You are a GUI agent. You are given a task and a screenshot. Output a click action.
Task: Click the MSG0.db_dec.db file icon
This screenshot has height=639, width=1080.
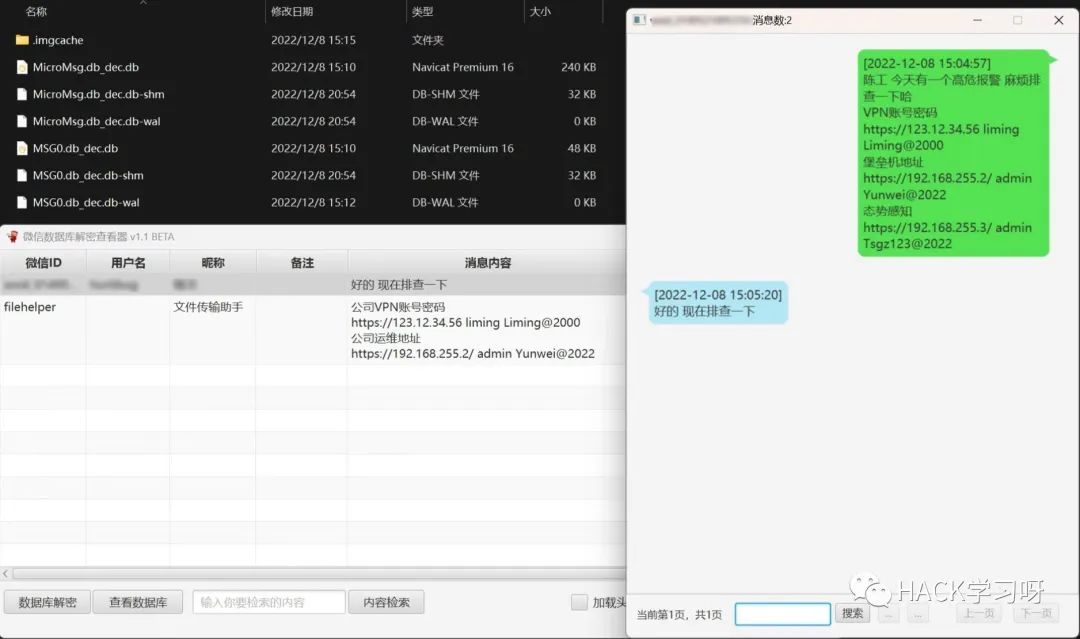click(22, 148)
